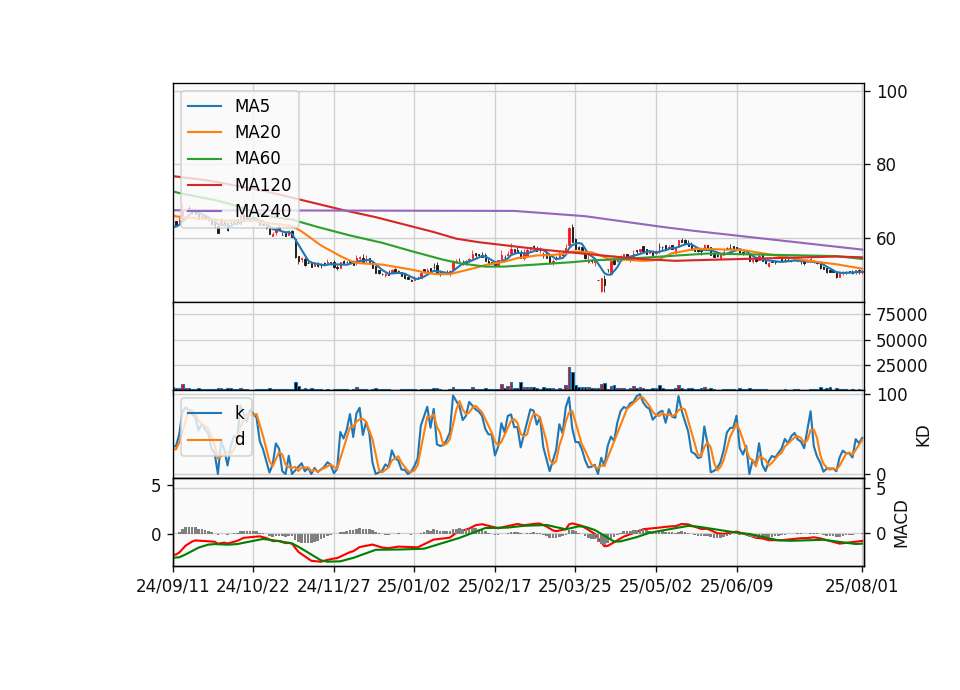This screenshot has width=960, height=690.
Task: Click the d label in KD legend
Action: click(x=240, y=439)
